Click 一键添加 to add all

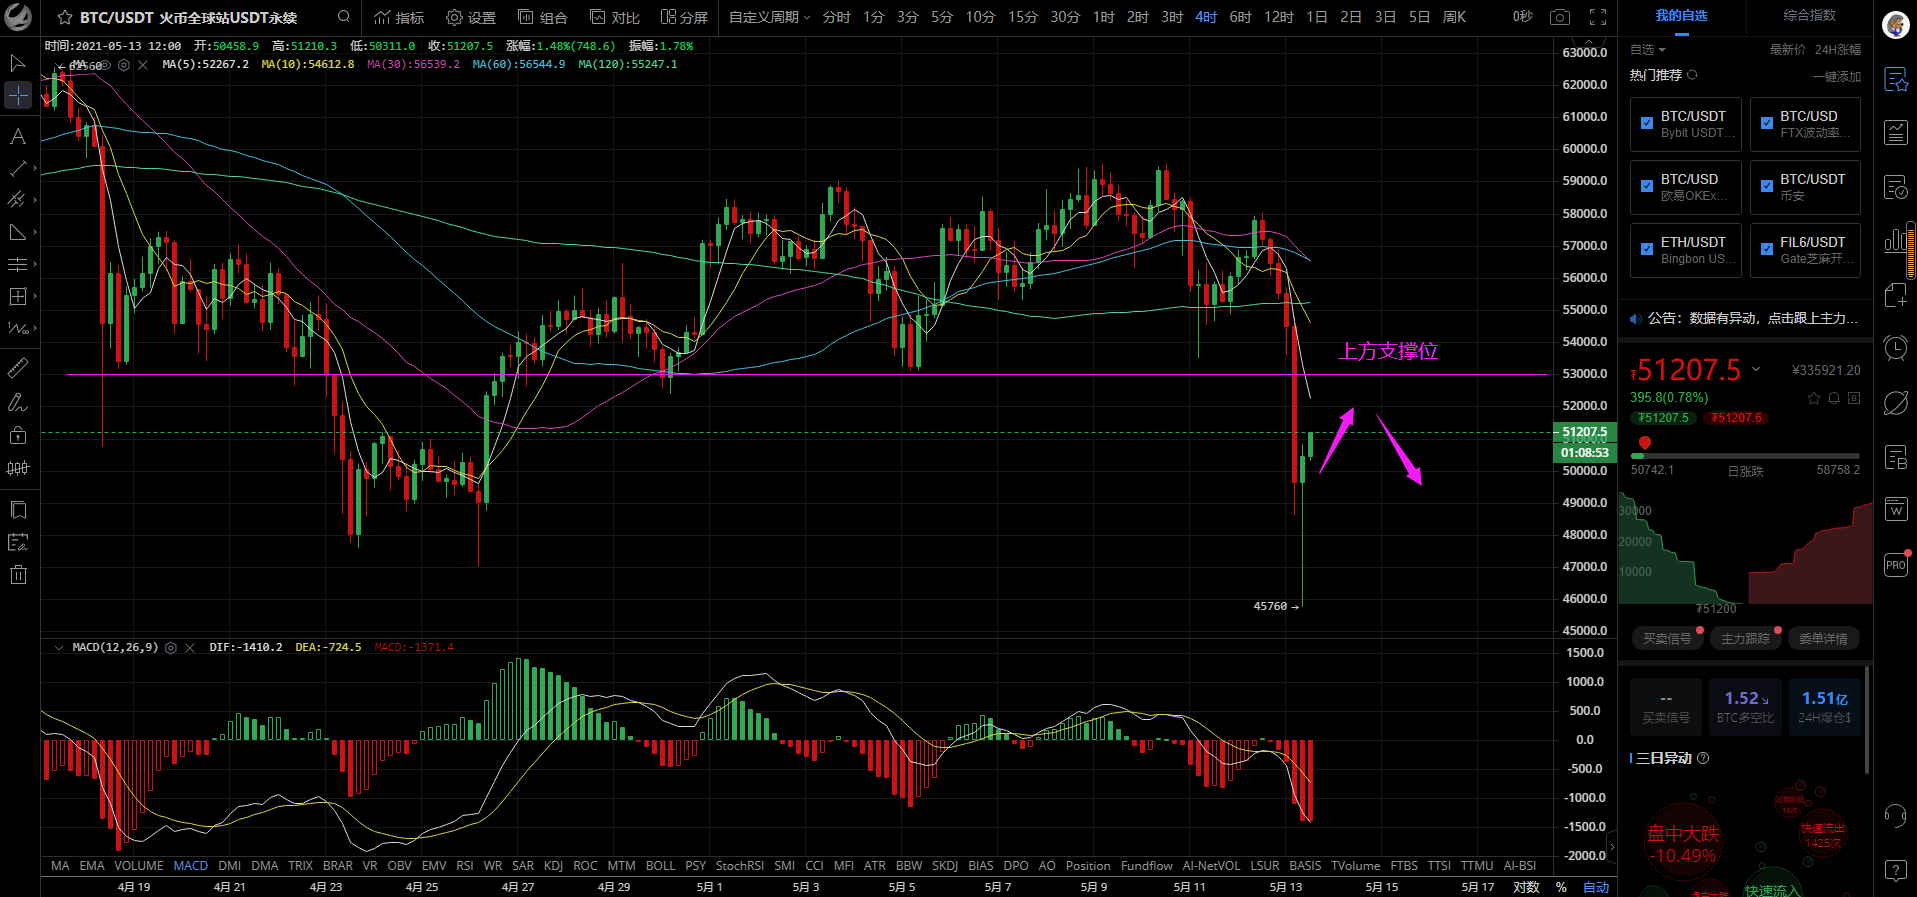(x=1837, y=77)
